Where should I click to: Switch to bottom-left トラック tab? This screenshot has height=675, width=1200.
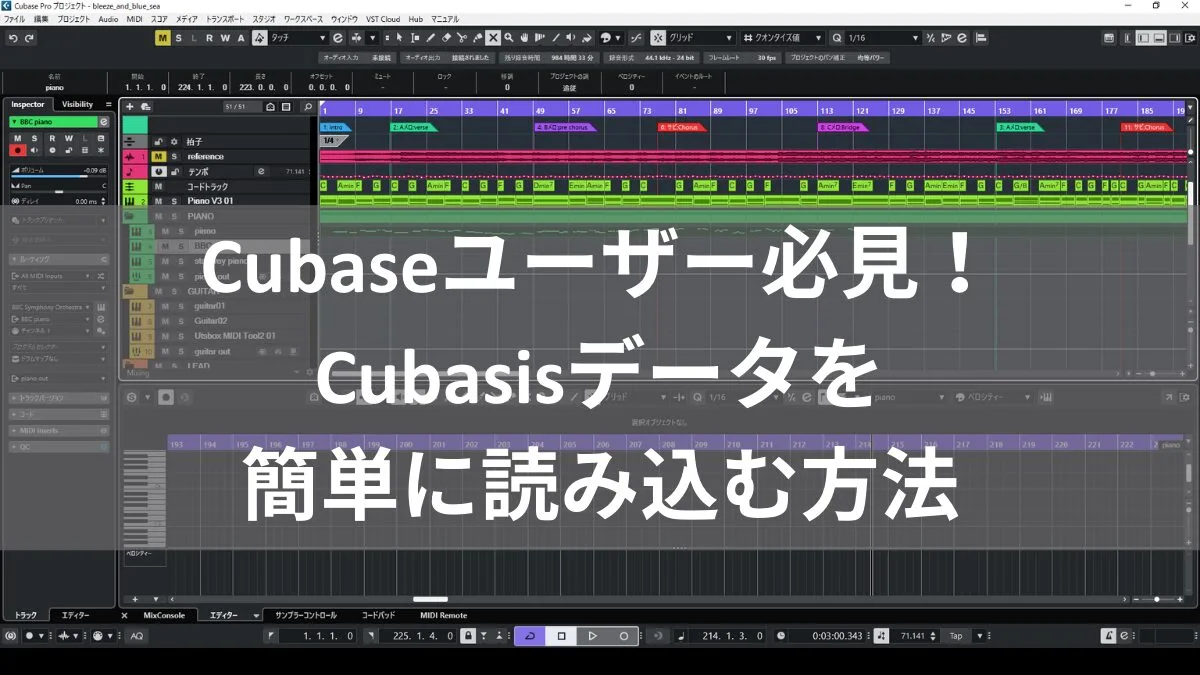[x=26, y=615]
